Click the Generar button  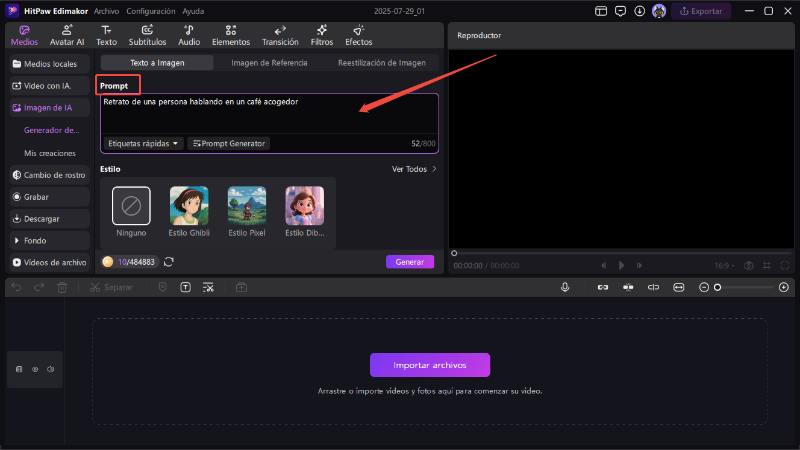[410, 262]
